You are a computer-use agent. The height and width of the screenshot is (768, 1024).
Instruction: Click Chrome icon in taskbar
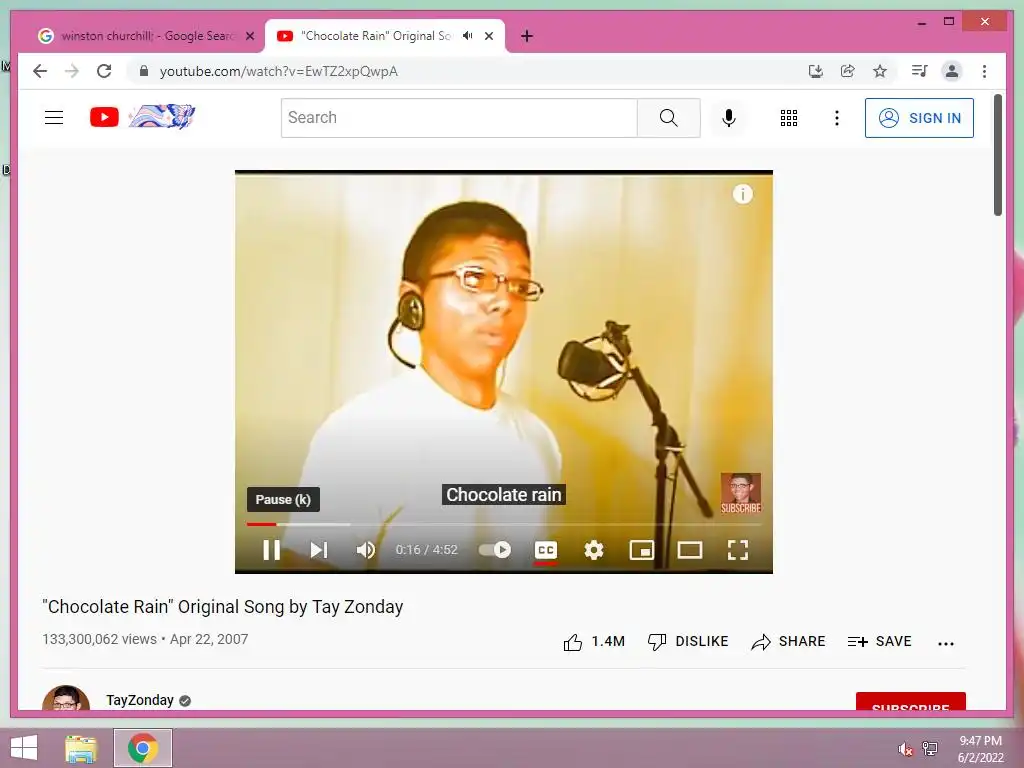143,748
